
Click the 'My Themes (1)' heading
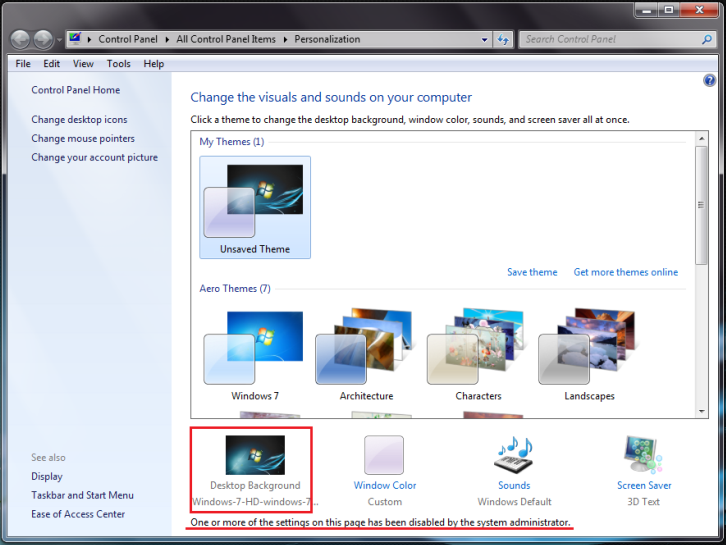coord(232,142)
